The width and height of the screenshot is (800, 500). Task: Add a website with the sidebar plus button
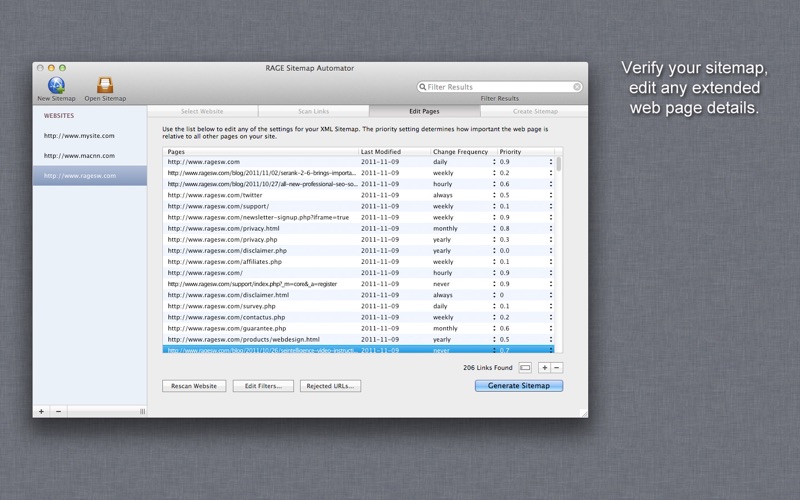point(41,411)
